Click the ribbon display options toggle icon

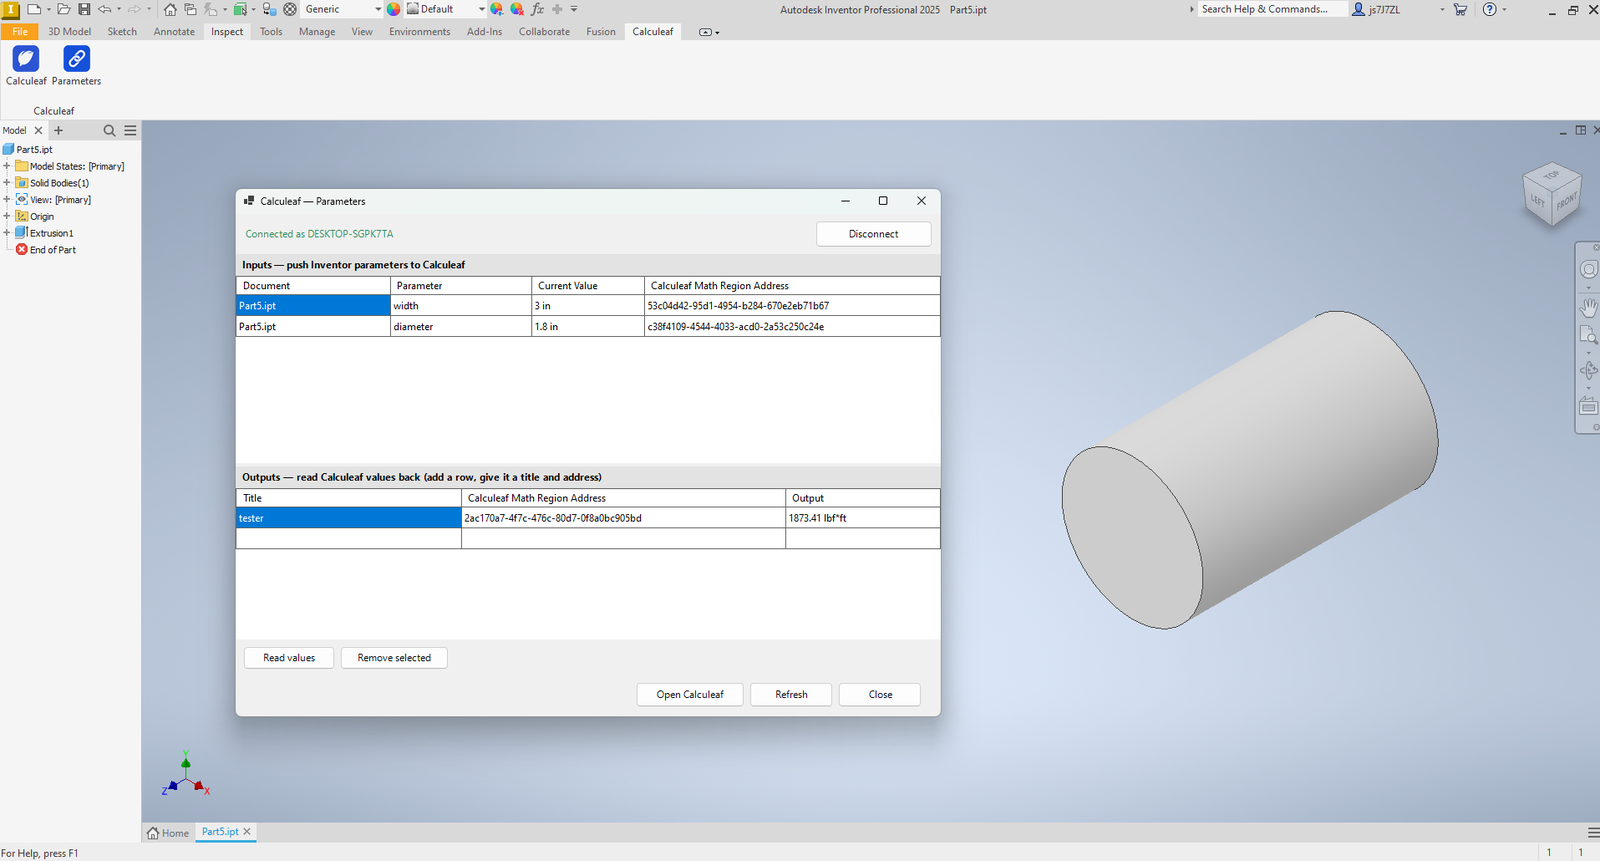point(707,32)
